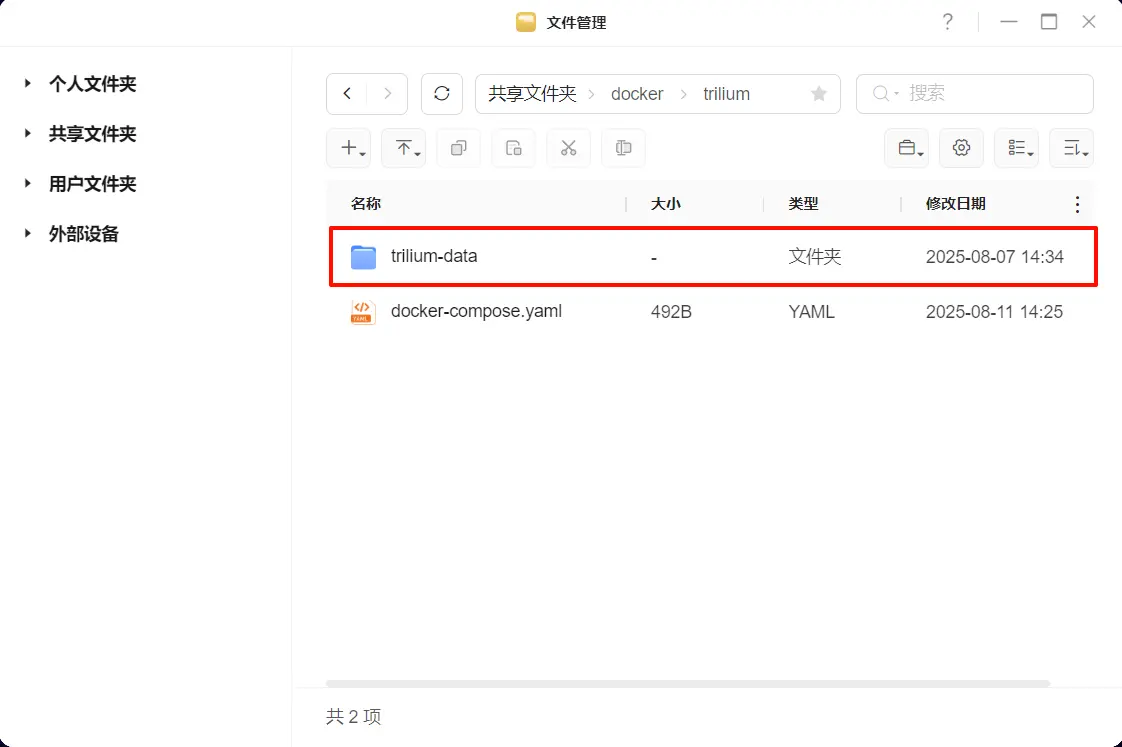1122x747 pixels.
Task: Open the help question mark icon
Action: [x=947, y=22]
